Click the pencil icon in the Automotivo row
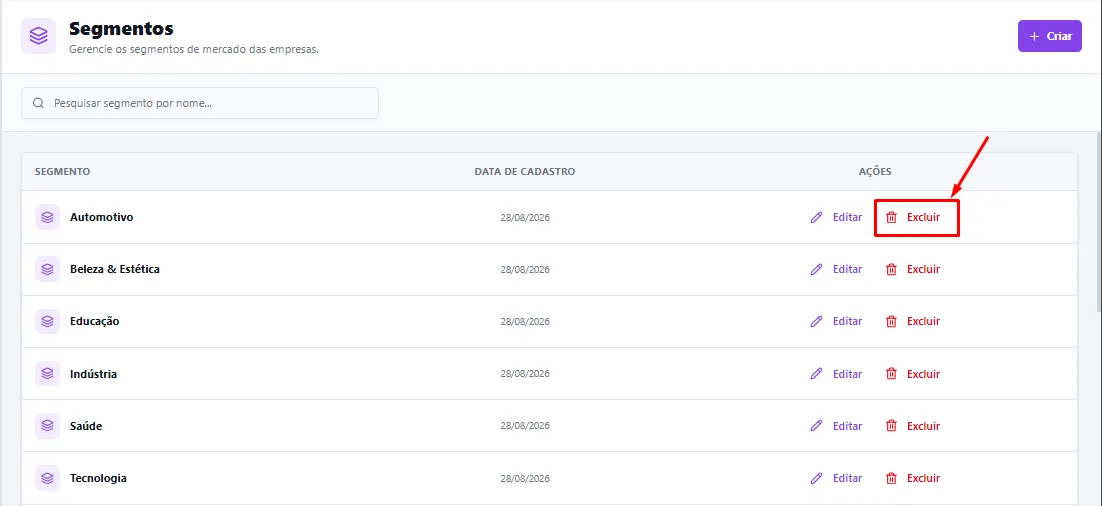Image resolution: width=1102 pixels, height=506 pixels. pyautogui.click(x=816, y=217)
